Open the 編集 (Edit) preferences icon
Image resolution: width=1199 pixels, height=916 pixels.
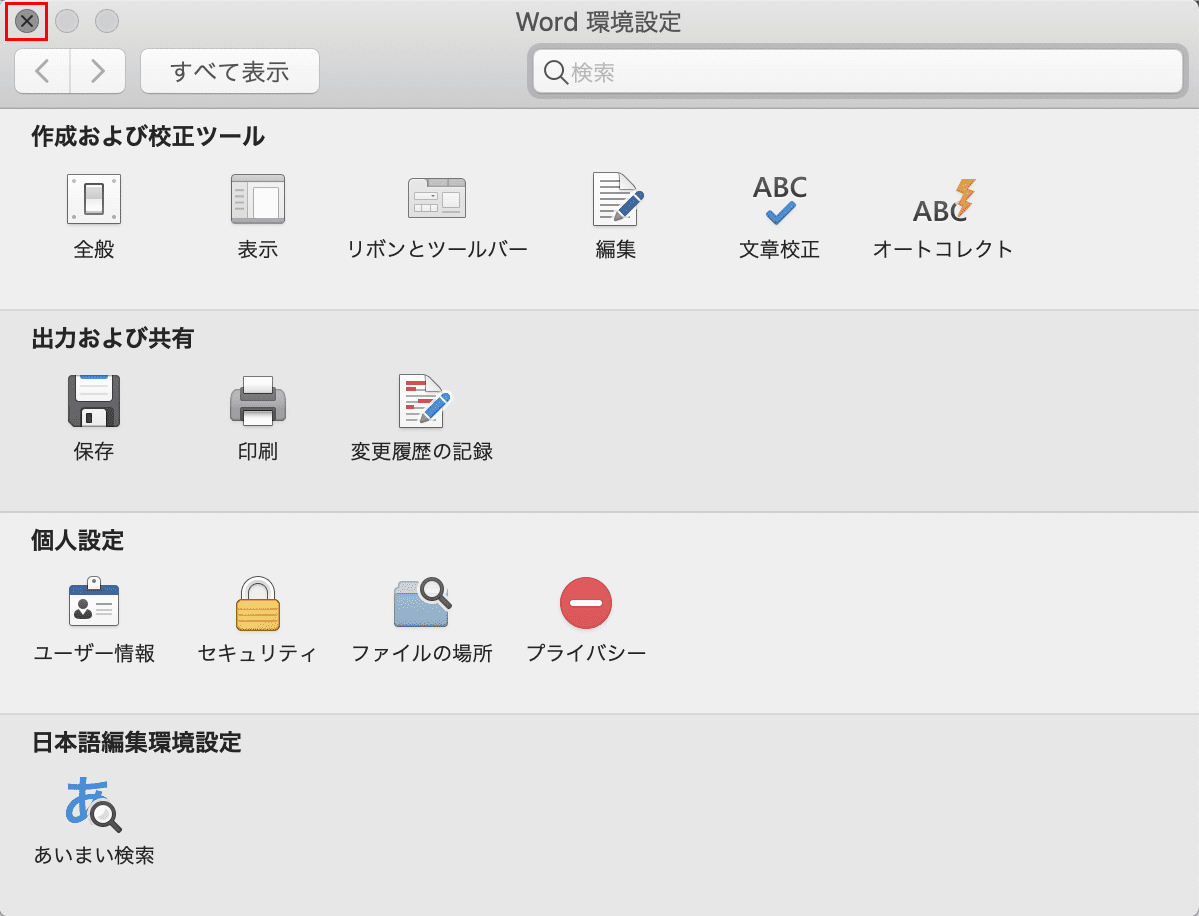[x=617, y=200]
